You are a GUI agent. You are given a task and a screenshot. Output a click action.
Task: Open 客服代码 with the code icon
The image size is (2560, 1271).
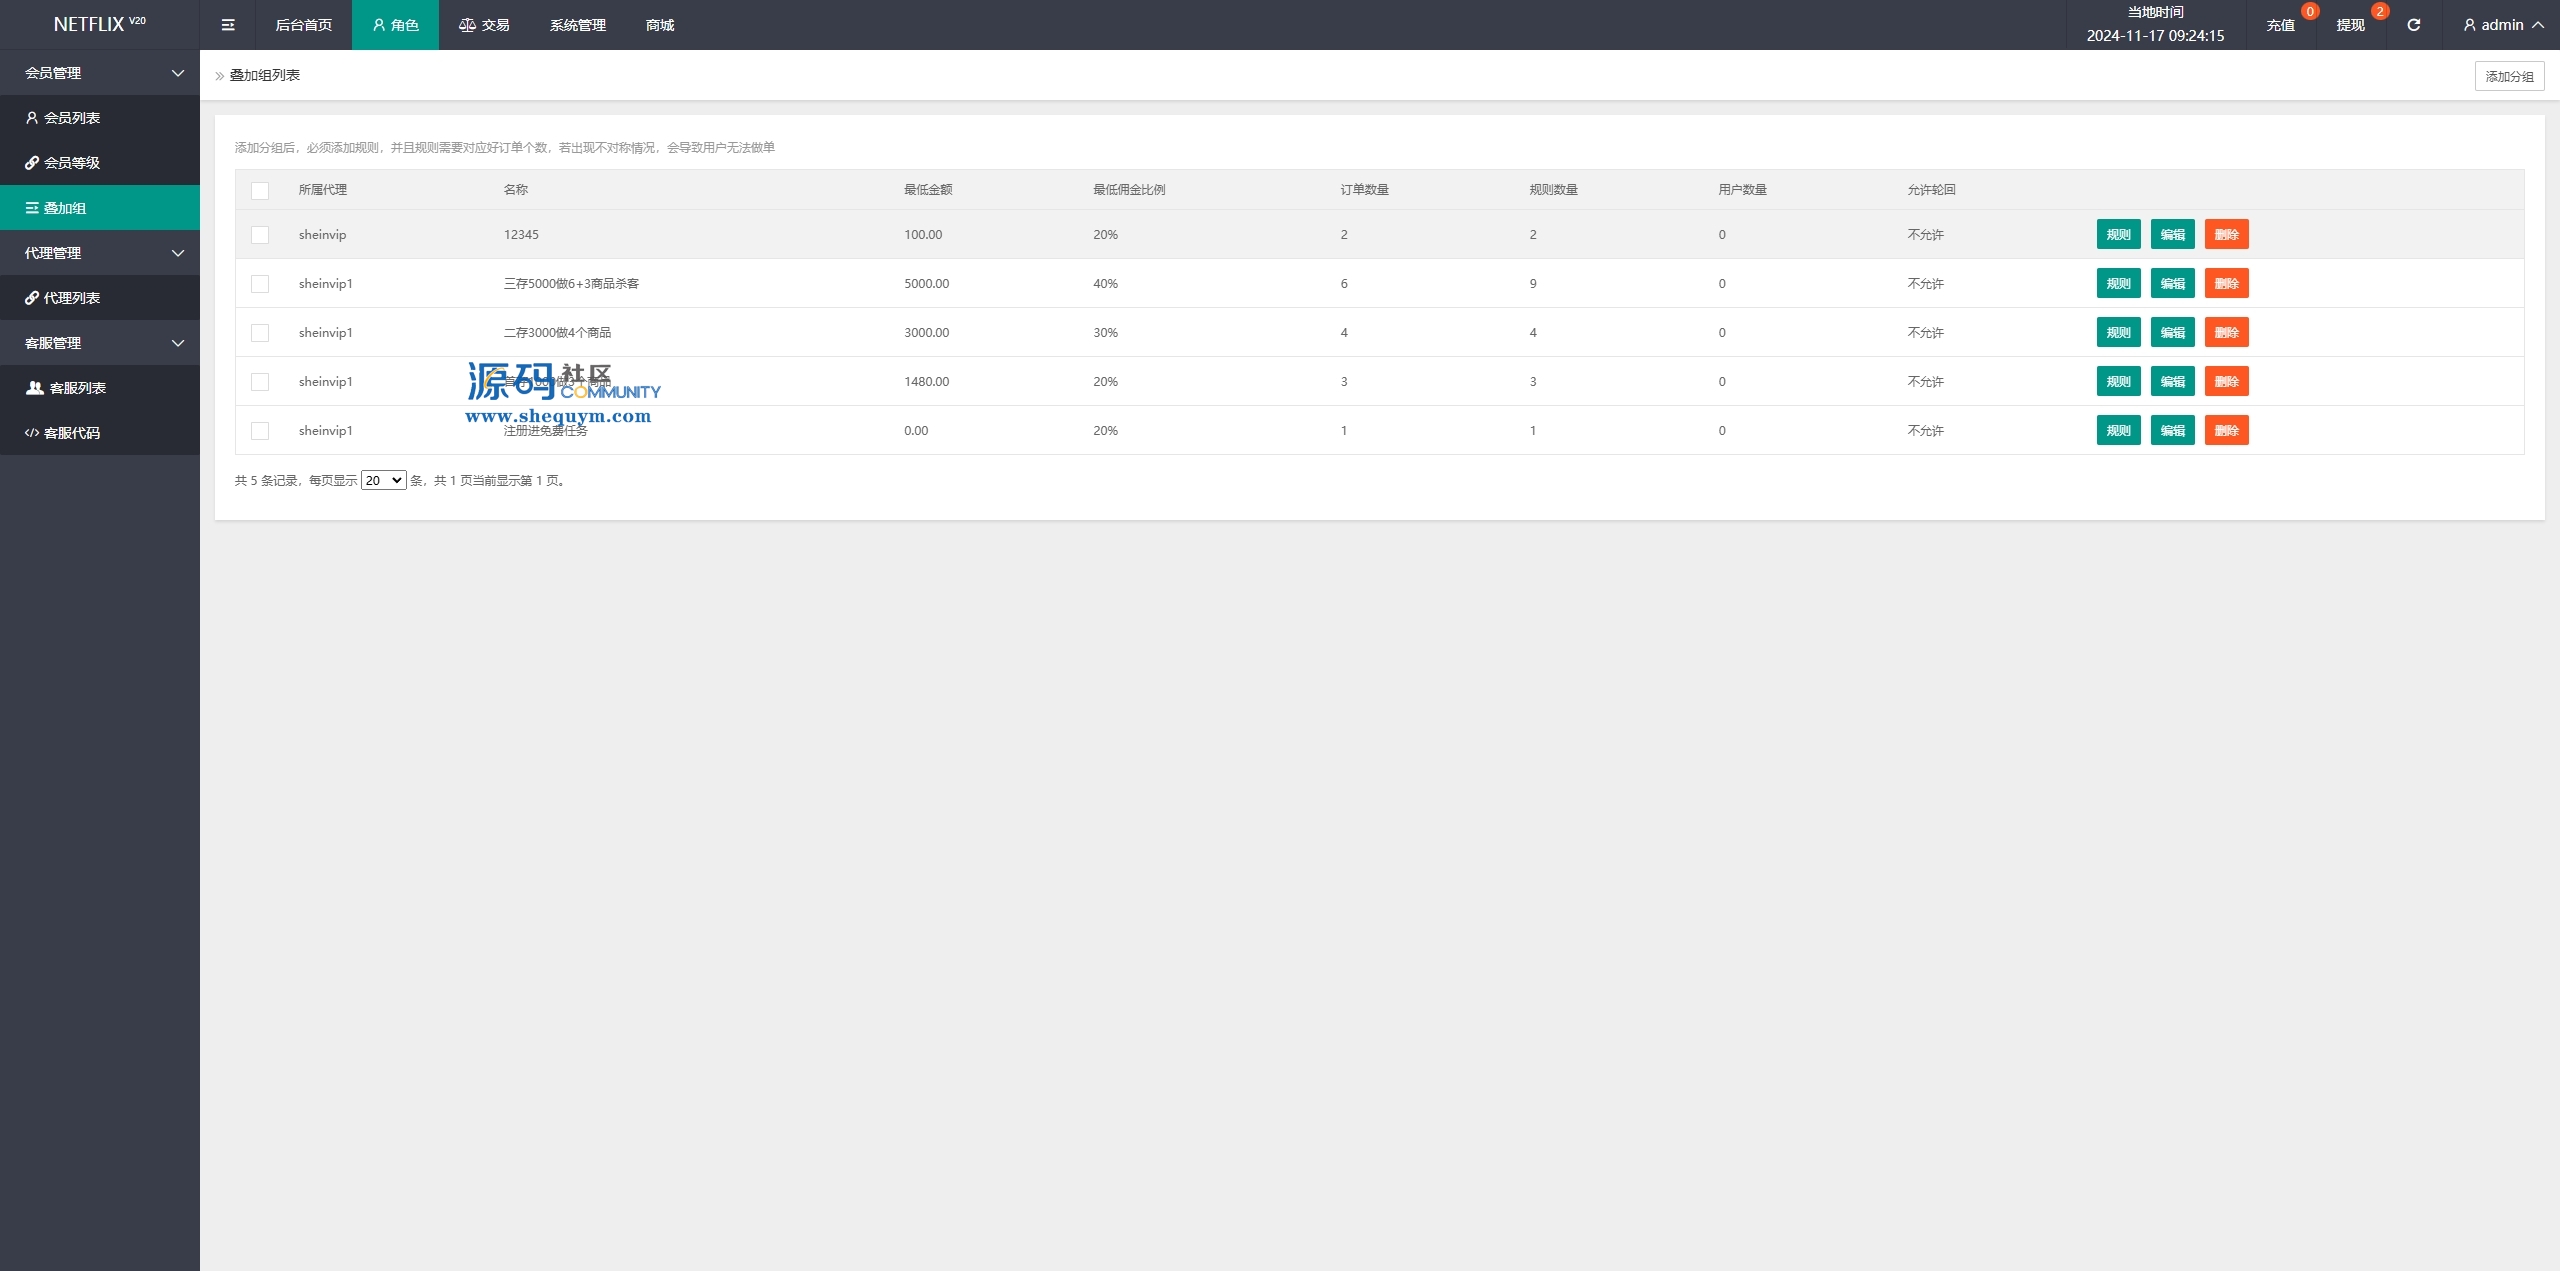[x=63, y=433]
